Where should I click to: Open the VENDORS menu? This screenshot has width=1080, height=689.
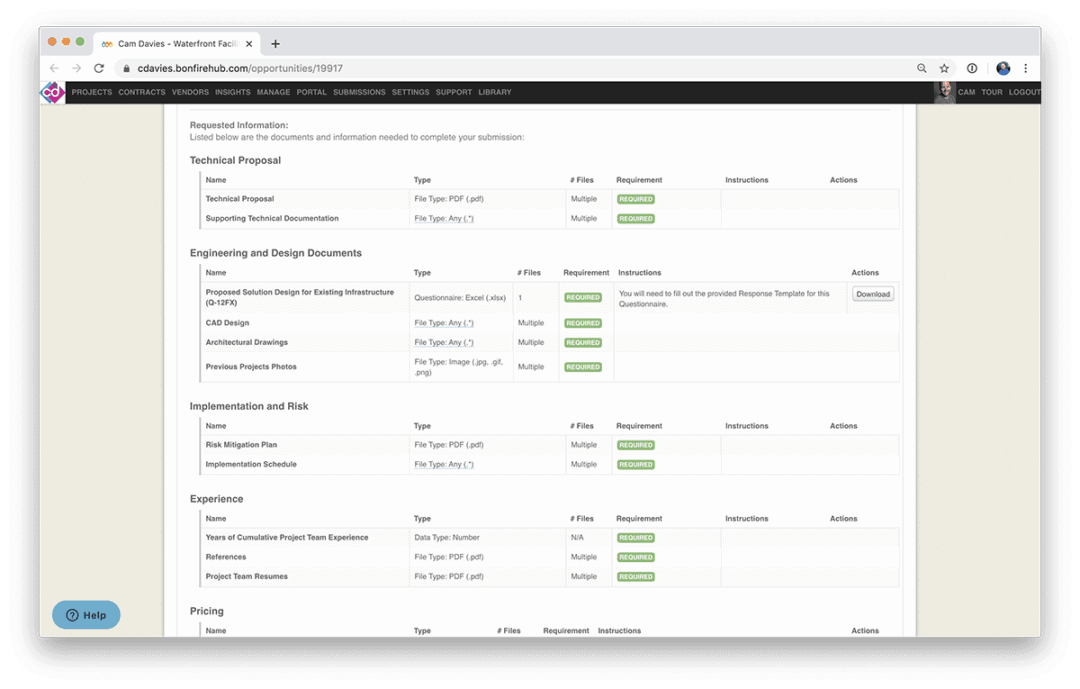tap(189, 92)
